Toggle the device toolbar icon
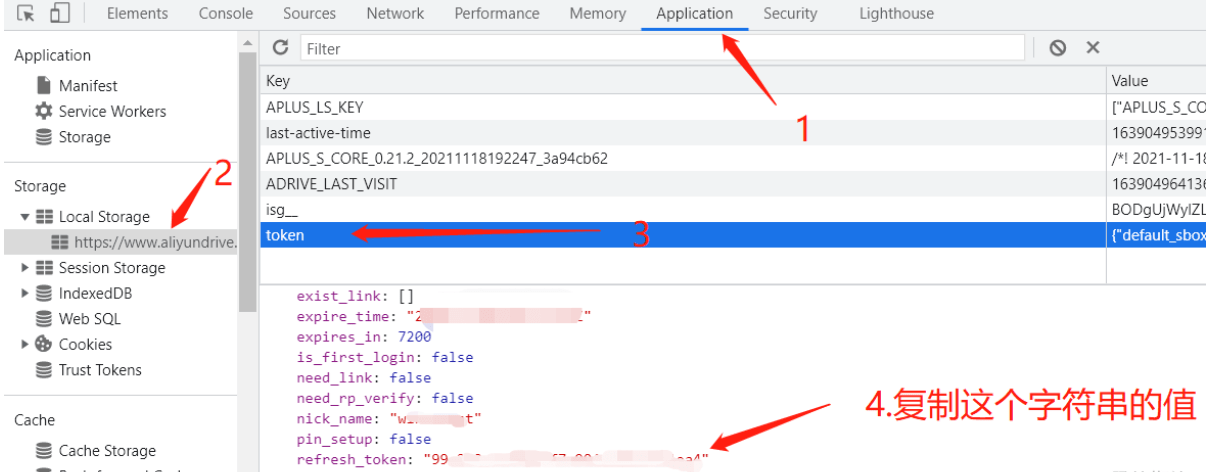This screenshot has width=1223, height=472. 59,14
